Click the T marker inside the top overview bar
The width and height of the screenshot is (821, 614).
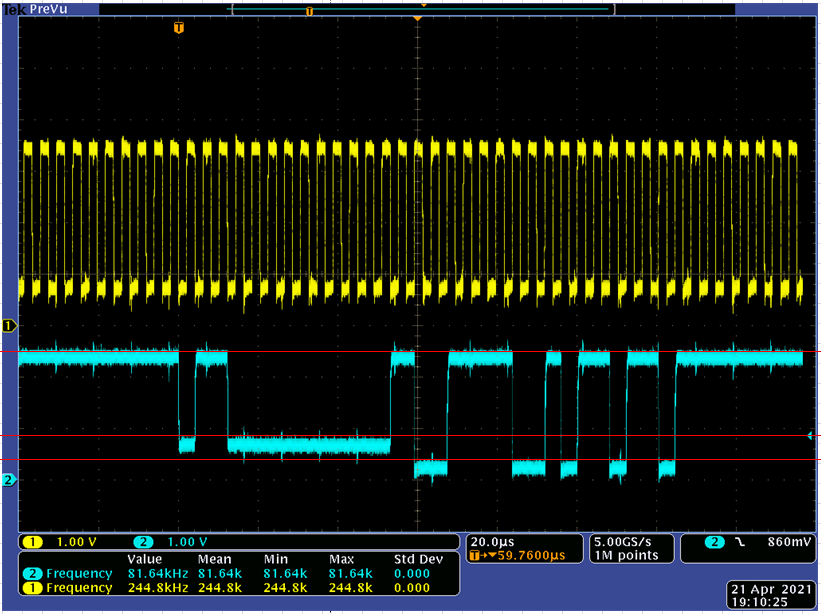[309, 12]
